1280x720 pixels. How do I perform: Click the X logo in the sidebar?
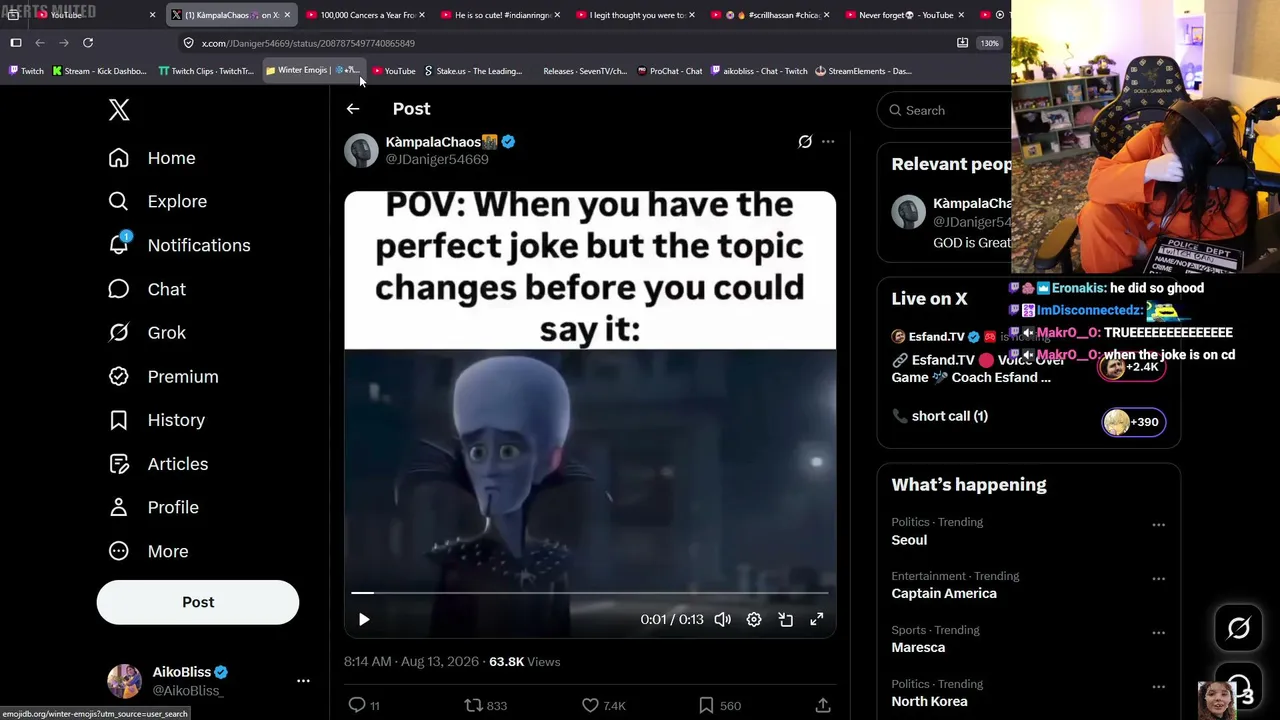[x=119, y=110]
